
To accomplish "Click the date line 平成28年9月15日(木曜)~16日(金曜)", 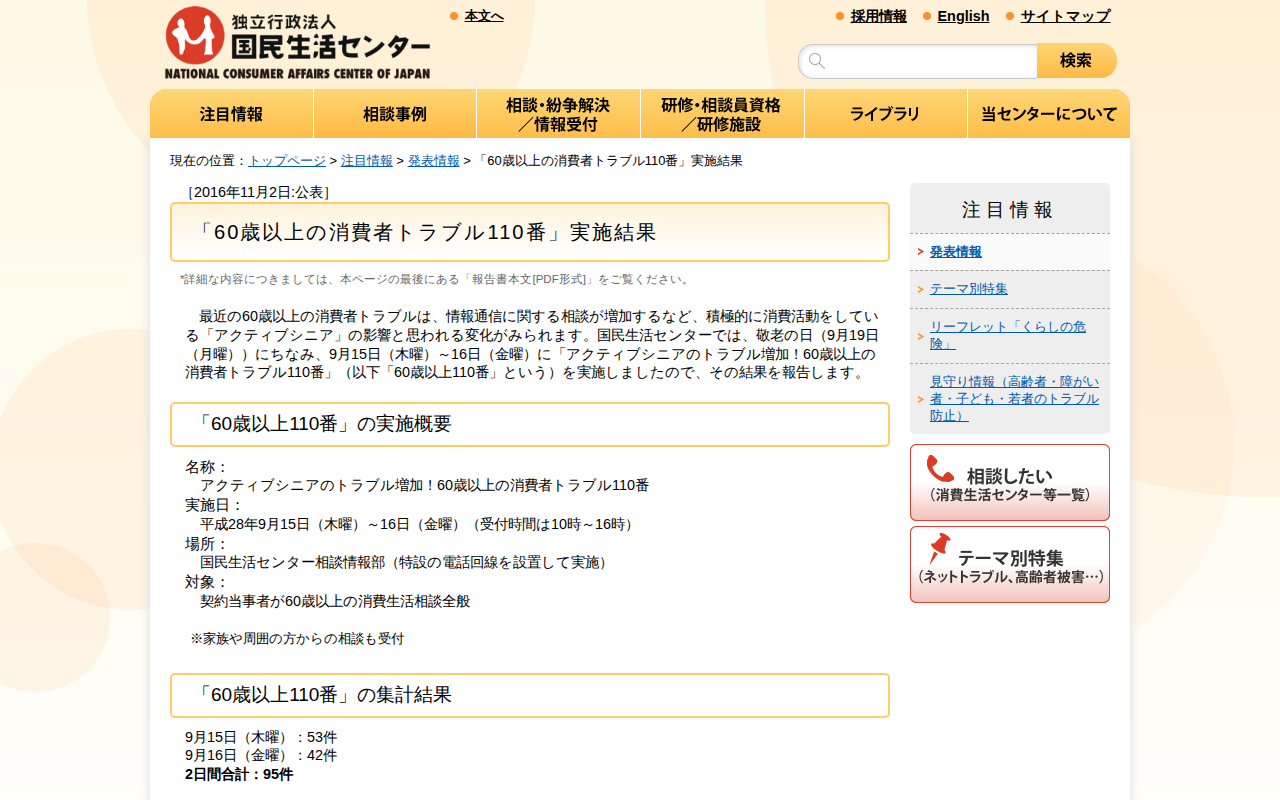I will click(420, 524).
